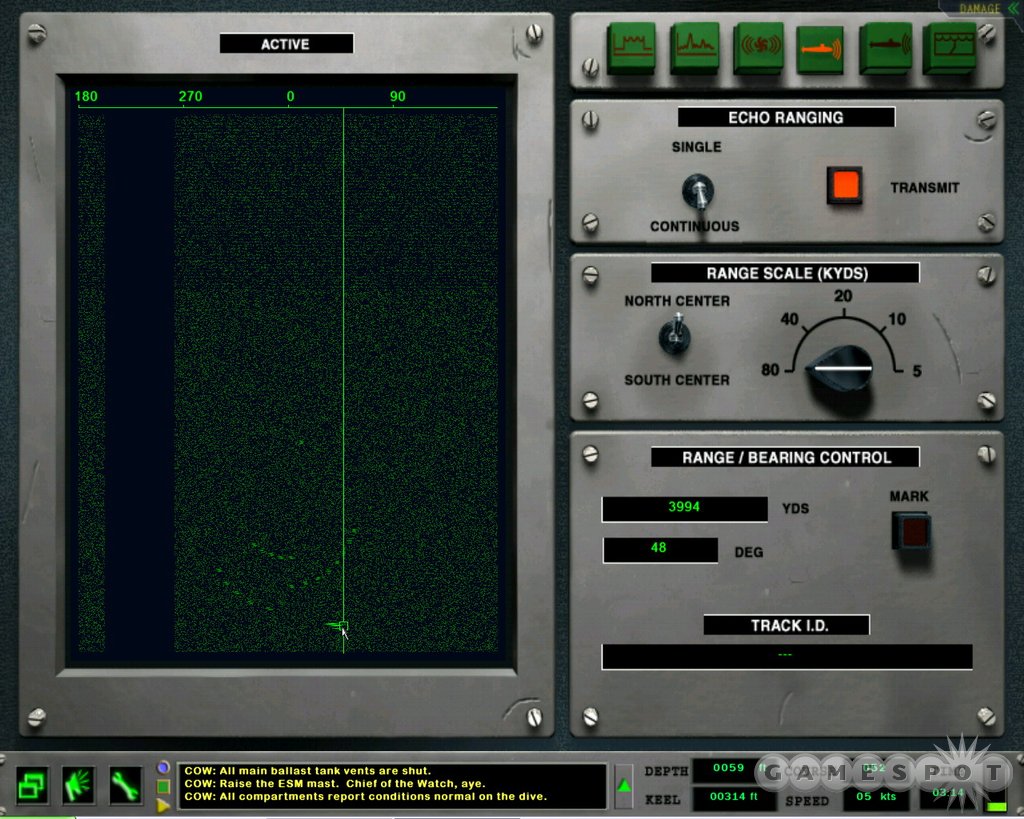Open the sound speed profile button
This screenshot has width=1024, height=819.
(x=947, y=48)
